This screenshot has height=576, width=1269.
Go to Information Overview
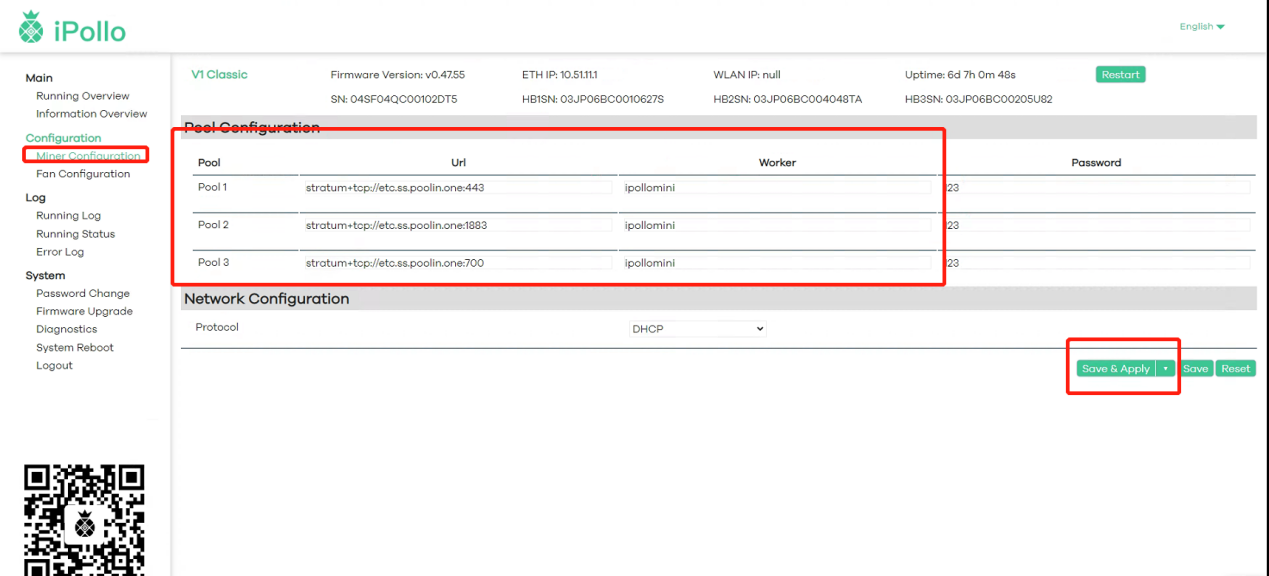[x=91, y=114]
